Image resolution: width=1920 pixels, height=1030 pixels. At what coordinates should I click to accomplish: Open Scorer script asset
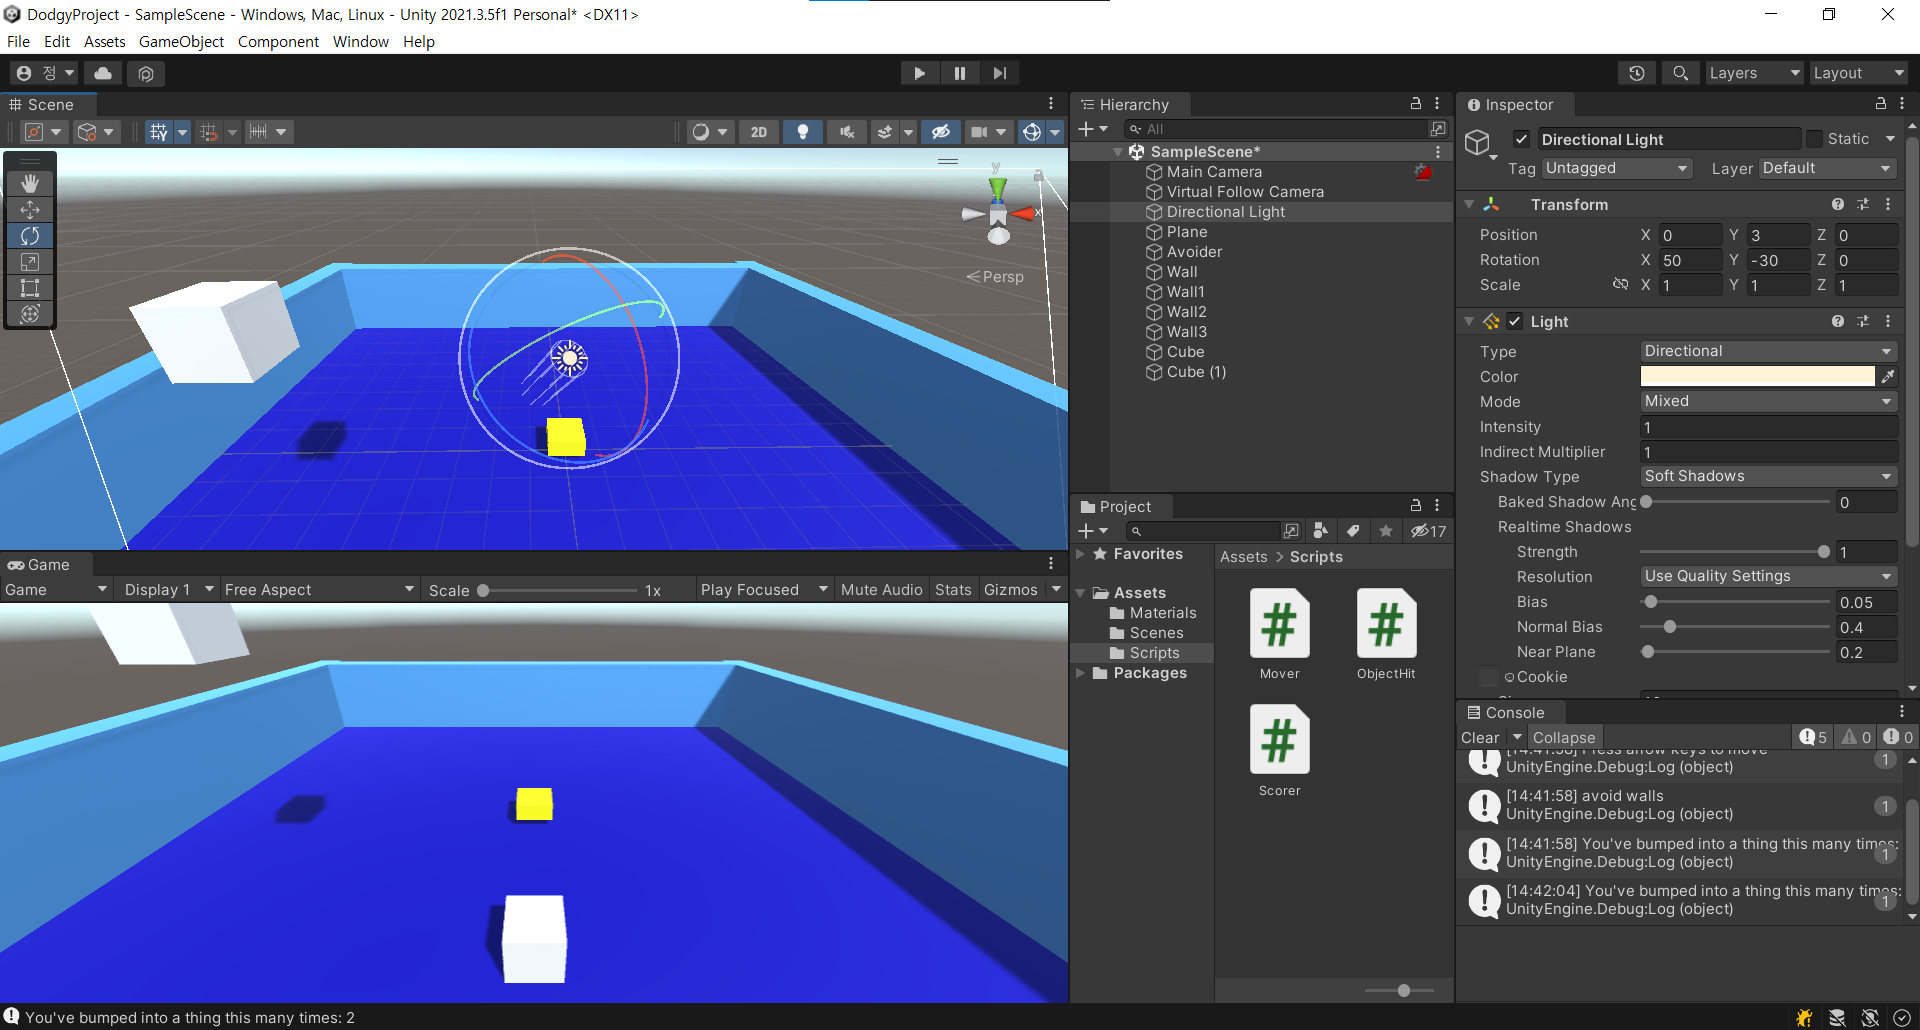[1279, 752]
